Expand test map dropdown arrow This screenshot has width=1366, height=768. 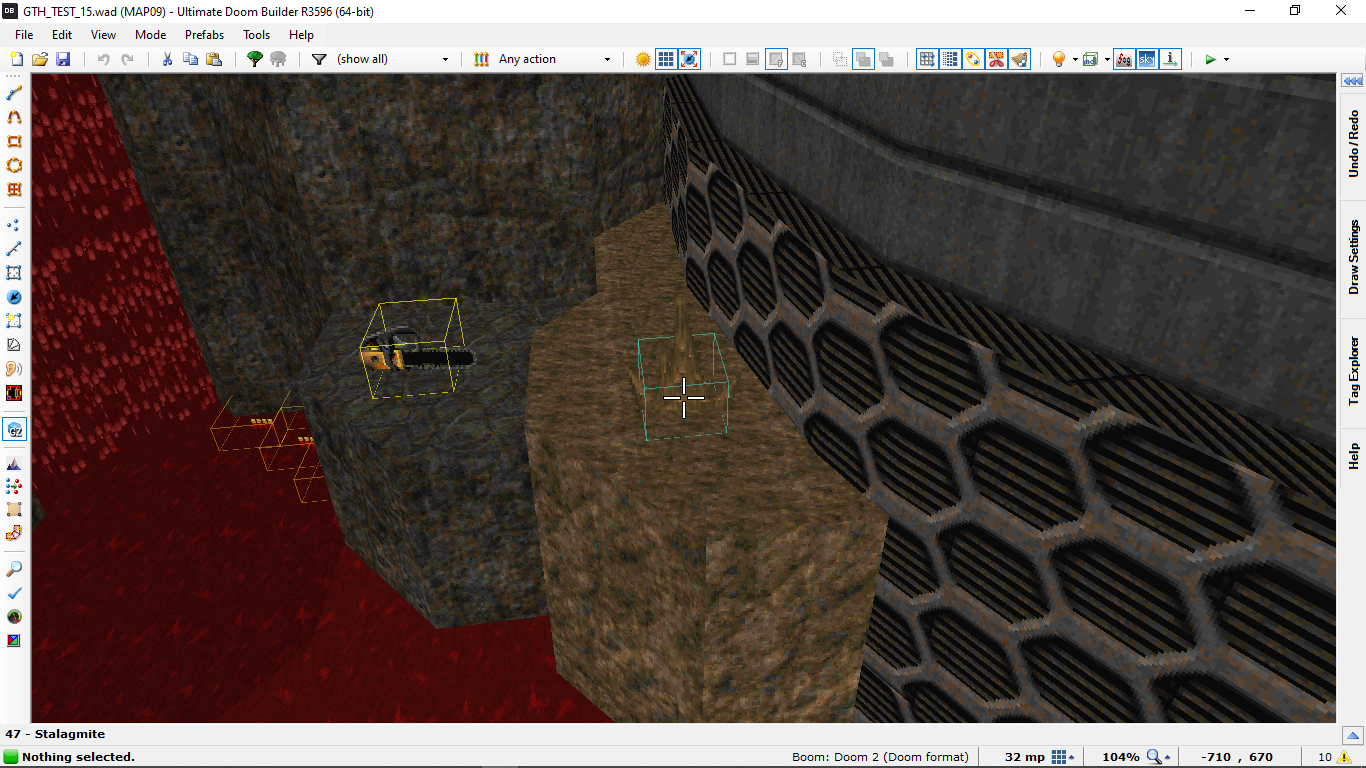pyautogui.click(x=1226, y=59)
